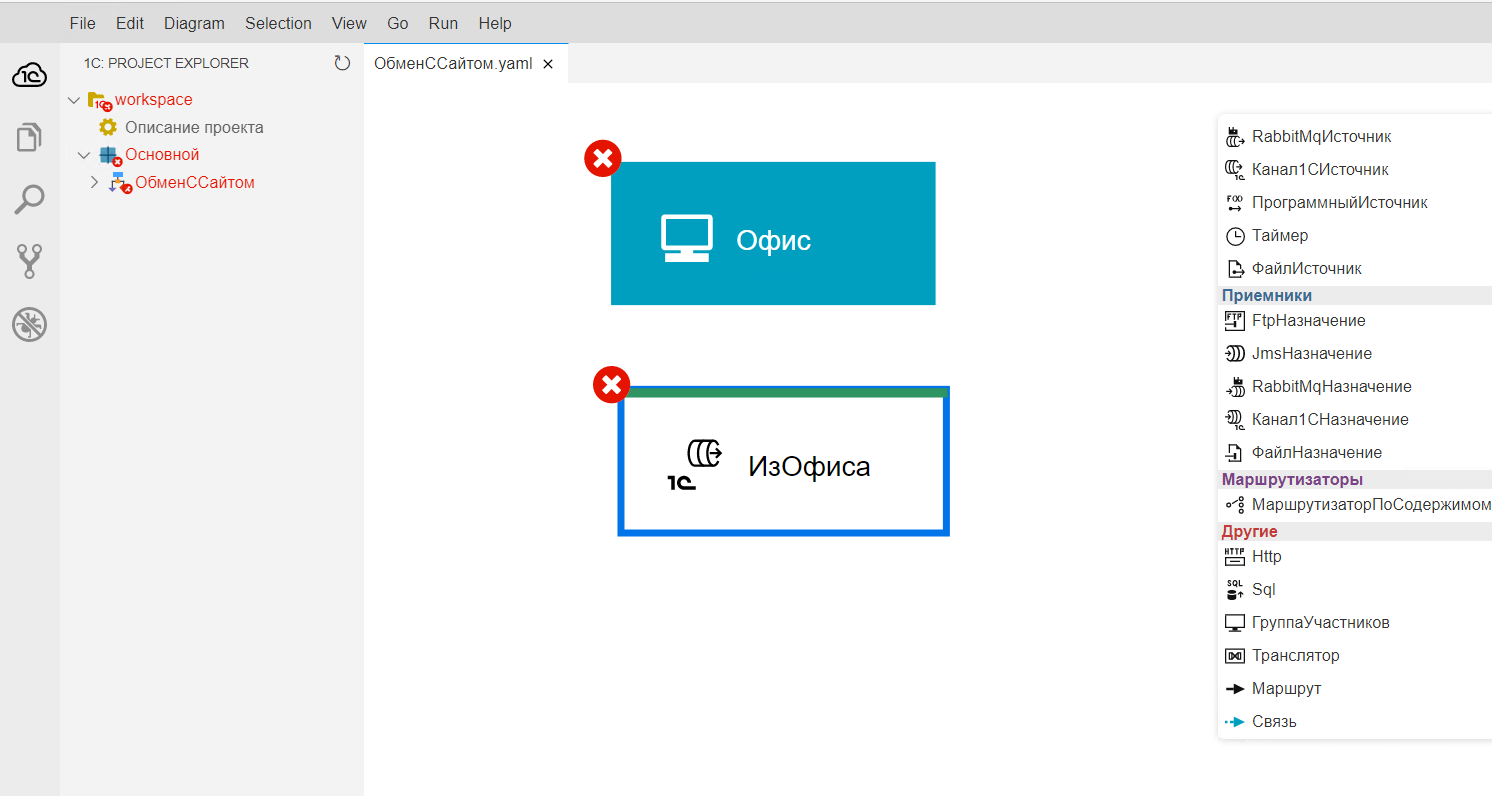Select the Sql palette element
This screenshot has width=1492, height=796.
tap(1263, 590)
